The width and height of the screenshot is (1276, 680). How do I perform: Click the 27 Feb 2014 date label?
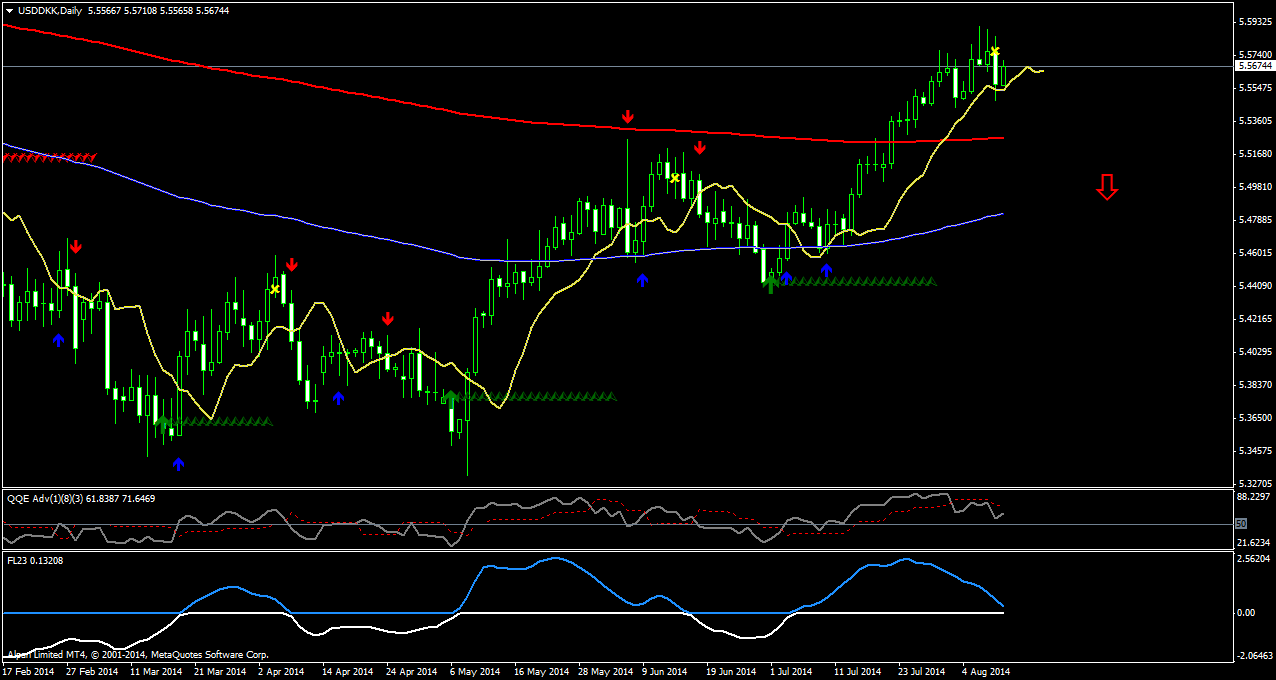(x=90, y=672)
